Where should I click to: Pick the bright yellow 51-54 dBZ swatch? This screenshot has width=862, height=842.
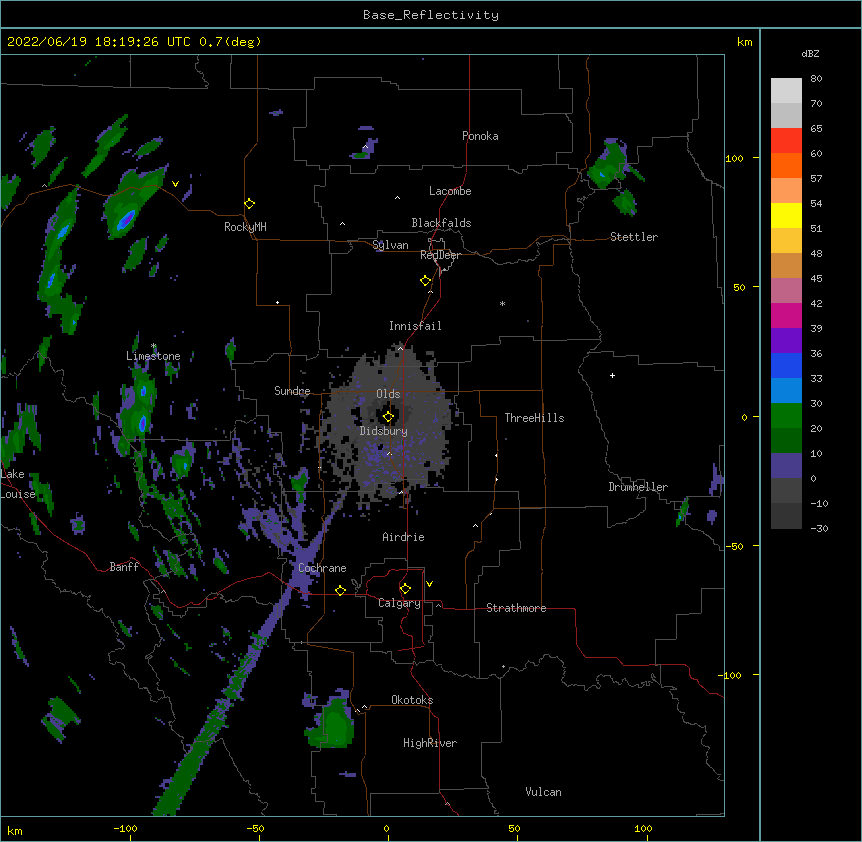tap(786, 216)
